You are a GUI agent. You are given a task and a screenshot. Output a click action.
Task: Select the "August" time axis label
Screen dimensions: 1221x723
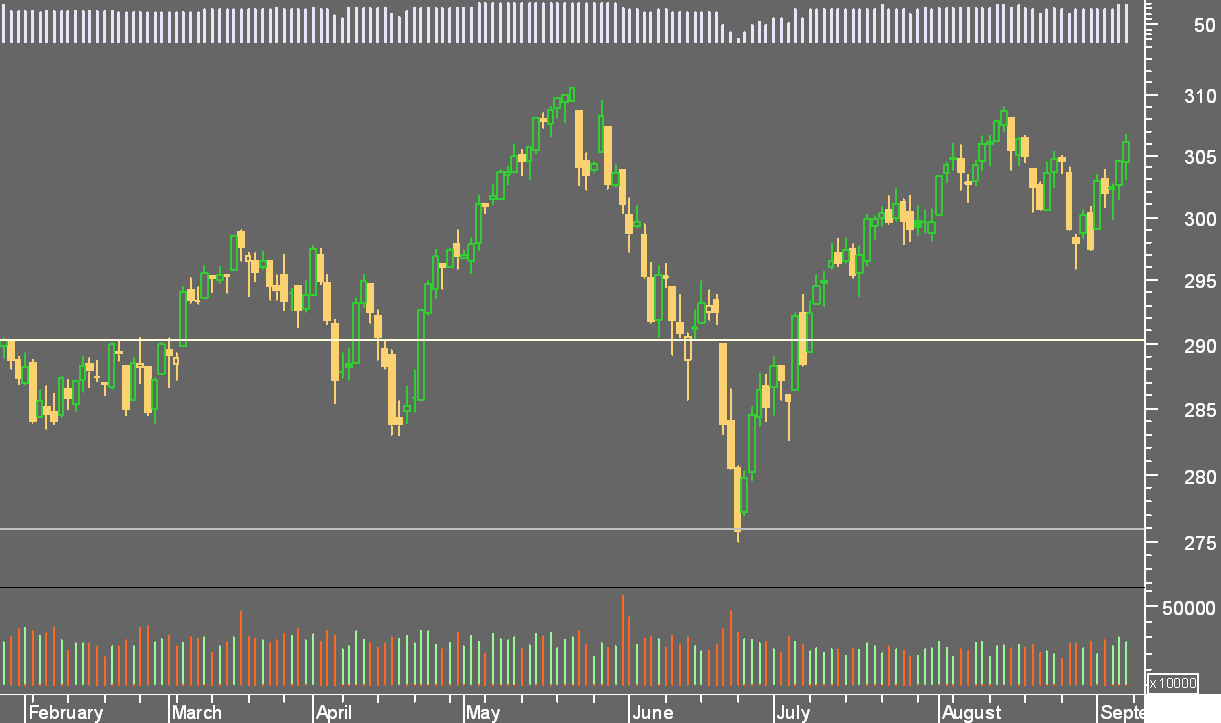(971, 713)
